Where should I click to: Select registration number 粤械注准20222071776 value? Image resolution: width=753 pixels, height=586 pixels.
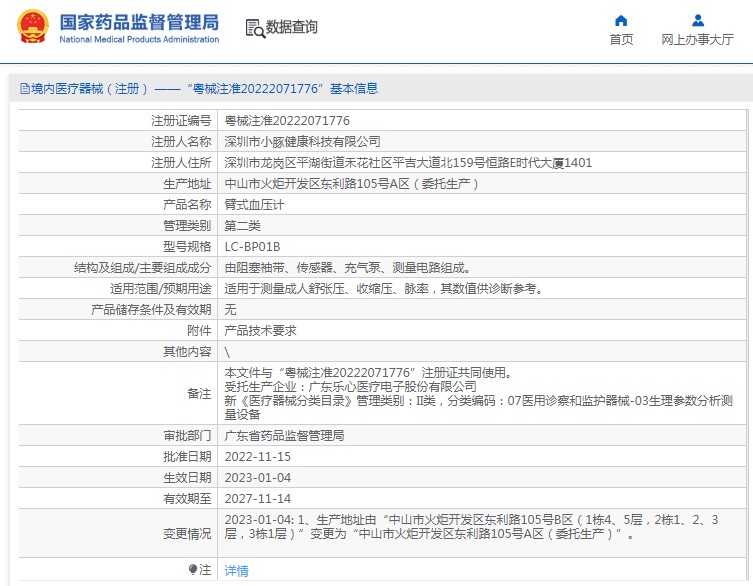287,121
